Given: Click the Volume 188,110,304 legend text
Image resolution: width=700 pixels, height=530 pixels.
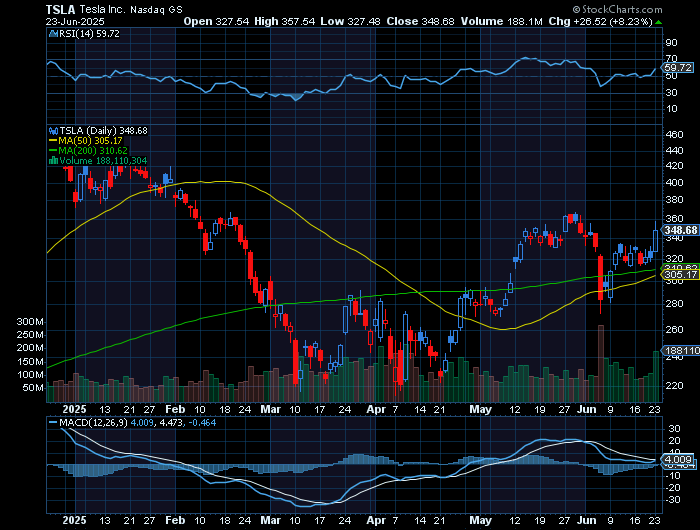Looking at the screenshot, I should click(x=103, y=161).
